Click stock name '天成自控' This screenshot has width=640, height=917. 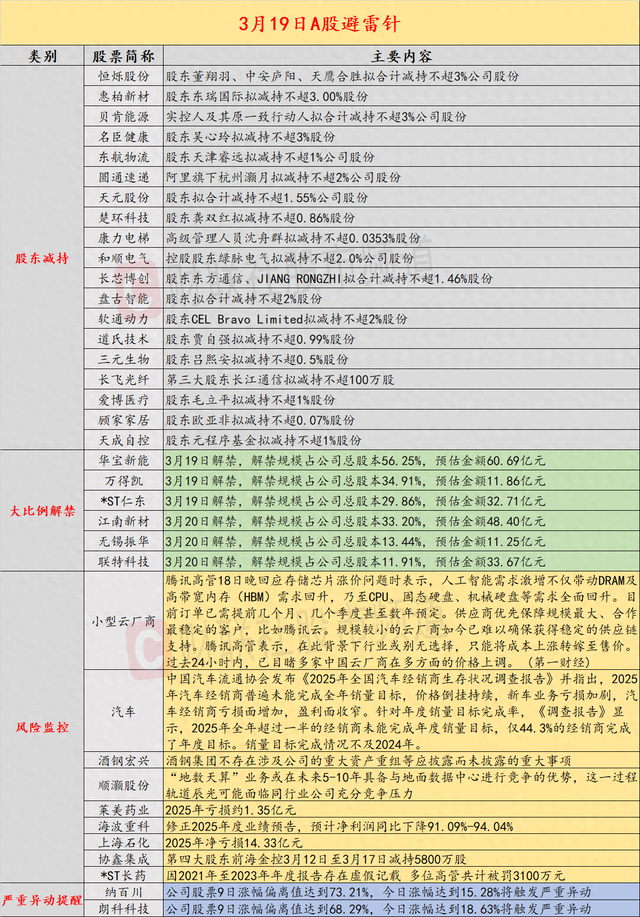tap(123, 440)
